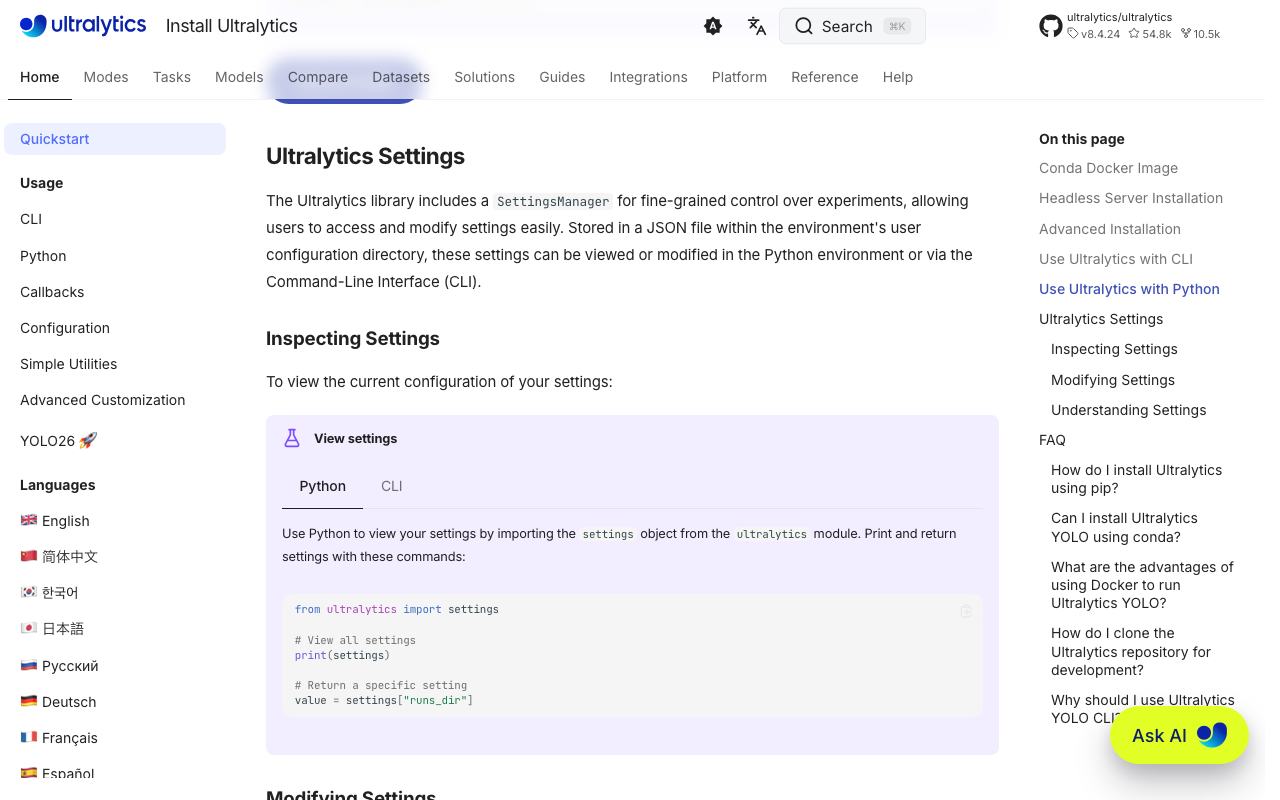Click the 简体中文 flag icon

click(x=29, y=556)
